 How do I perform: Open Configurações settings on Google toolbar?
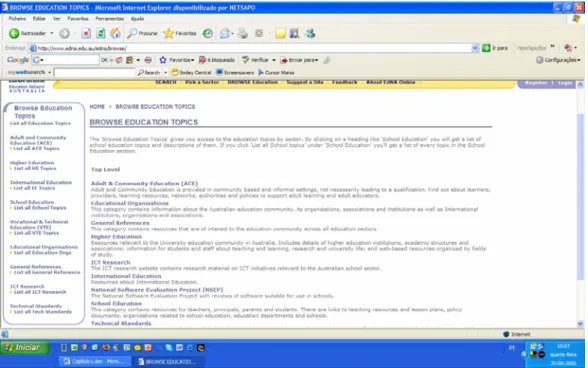(558, 60)
